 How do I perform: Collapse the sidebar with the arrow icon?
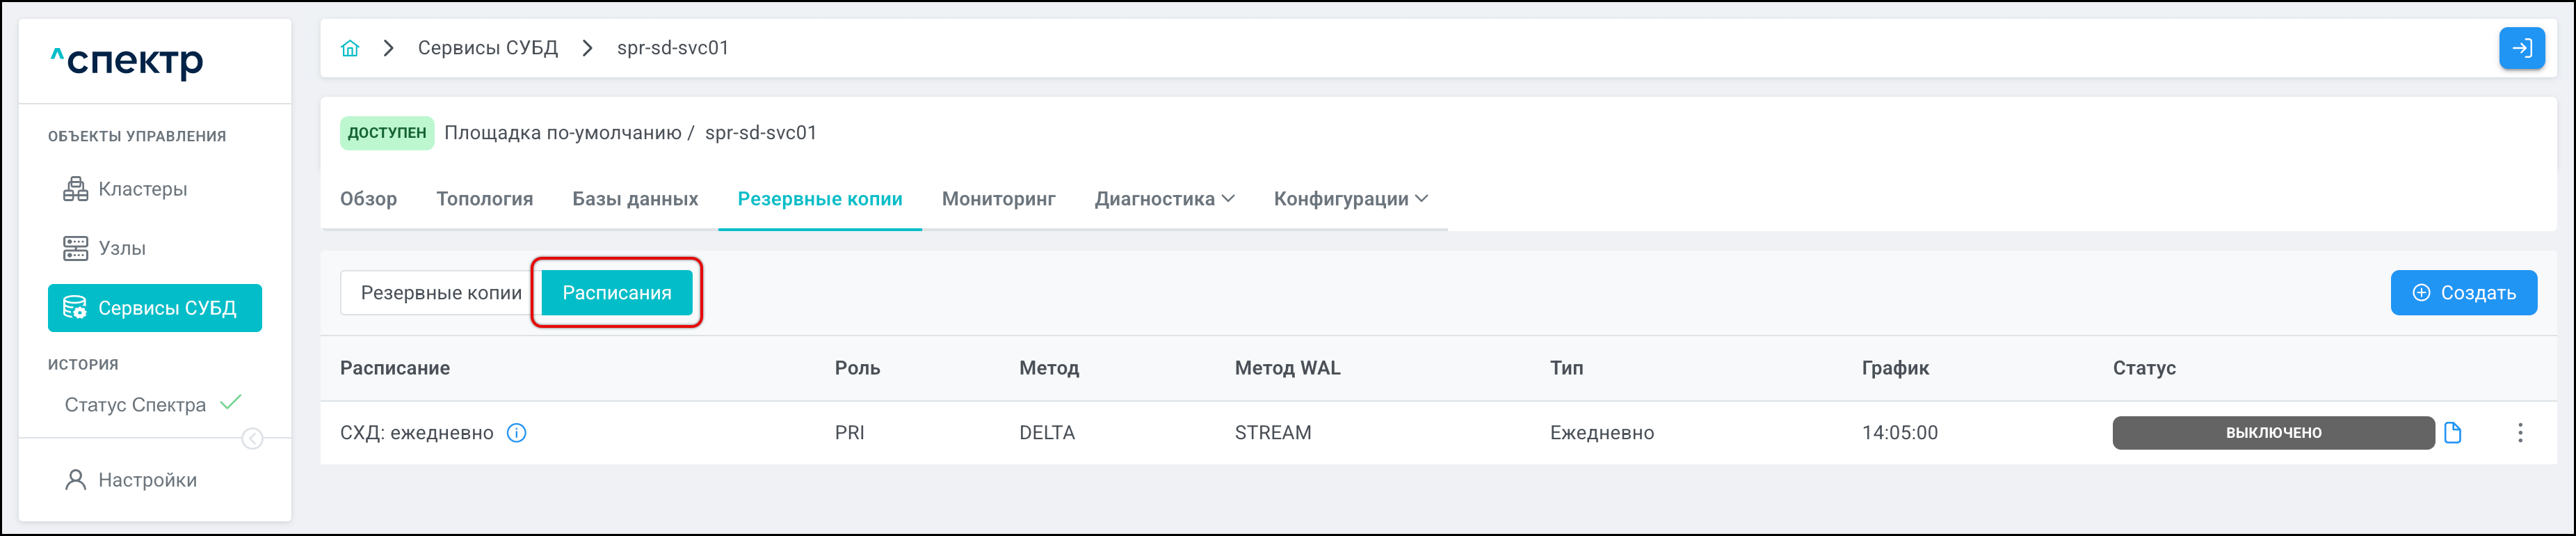(253, 439)
